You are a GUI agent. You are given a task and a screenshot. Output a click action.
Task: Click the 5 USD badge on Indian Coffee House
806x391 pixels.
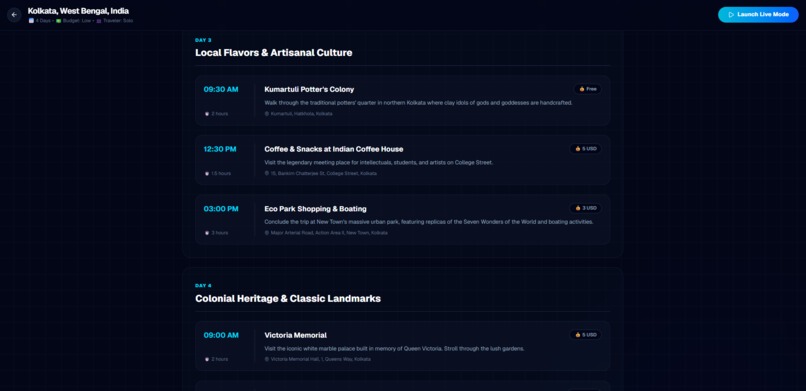(x=585, y=149)
